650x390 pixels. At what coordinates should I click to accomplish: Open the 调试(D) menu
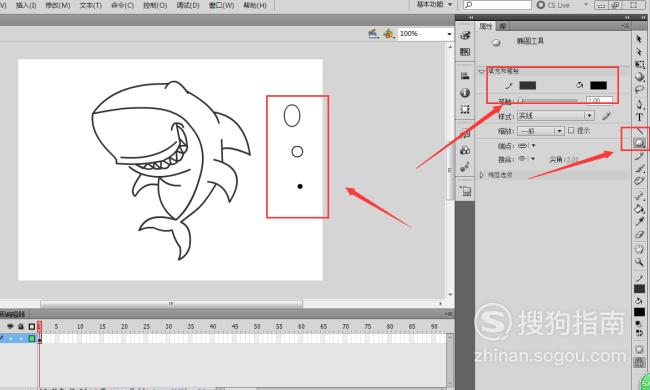point(188,5)
